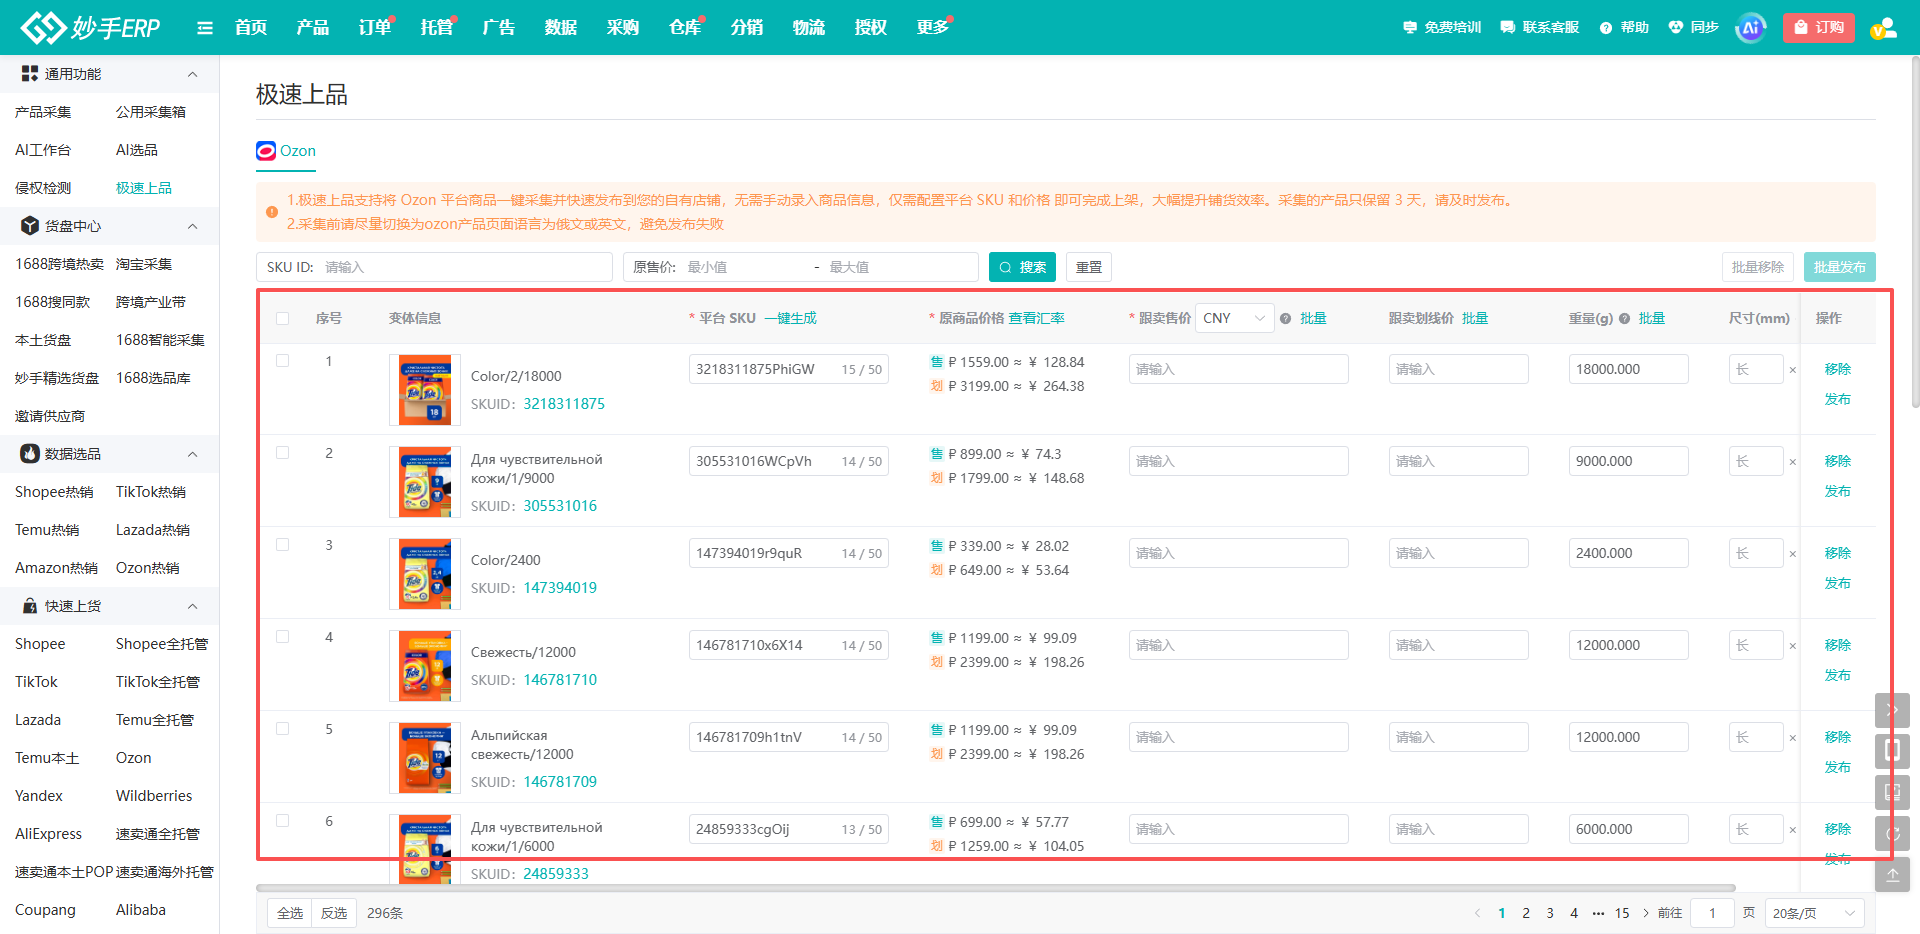Open the 物流 top menu
Image resolution: width=1920 pixels, height=934 pixels.
809,28
